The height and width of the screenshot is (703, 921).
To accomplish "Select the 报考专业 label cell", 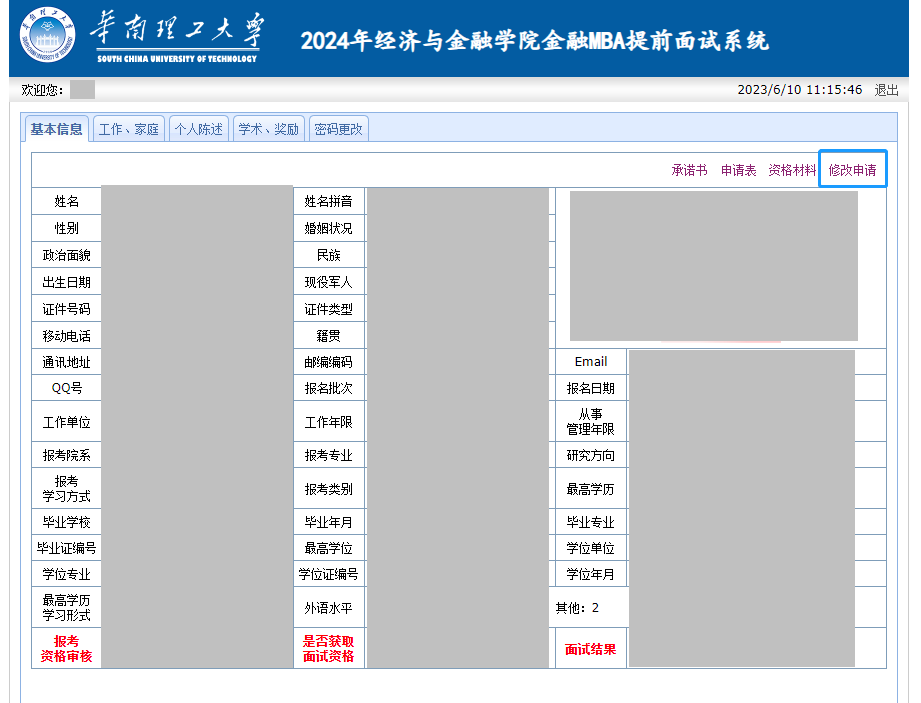I will point(328,455).
